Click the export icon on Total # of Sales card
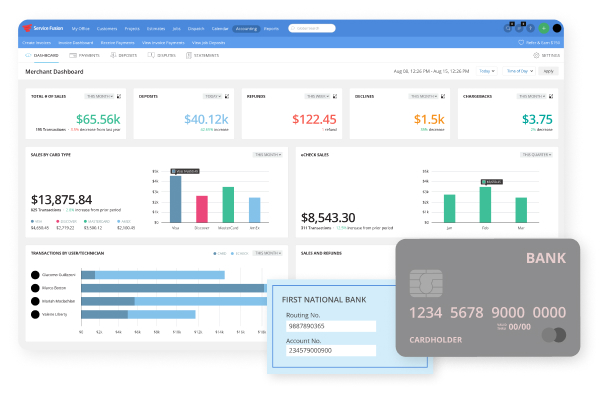Image resolution: width=601 pixels, height=416 pixels. [118, 96]
